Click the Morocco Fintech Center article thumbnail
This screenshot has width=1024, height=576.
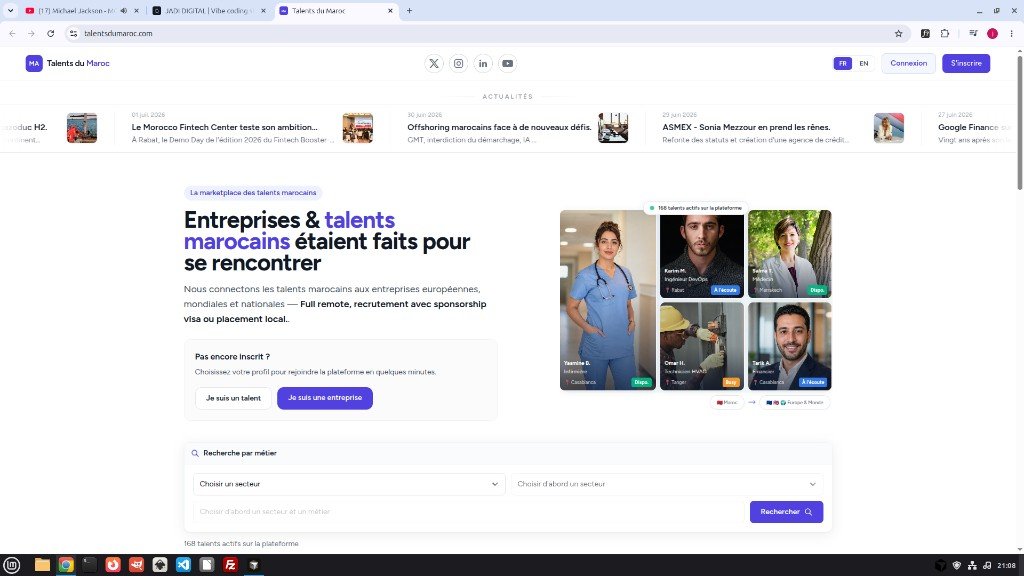(358, 128)
